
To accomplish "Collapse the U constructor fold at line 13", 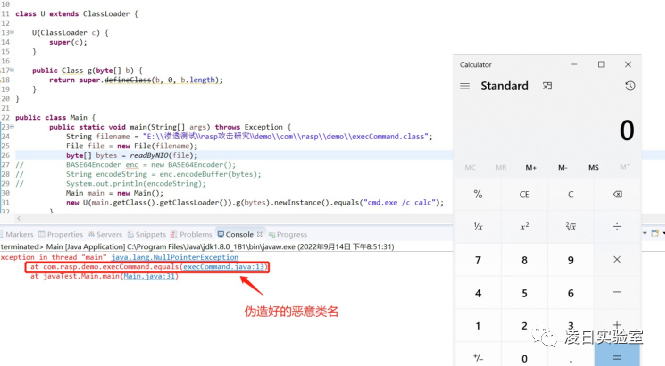I will click(11, 33).
